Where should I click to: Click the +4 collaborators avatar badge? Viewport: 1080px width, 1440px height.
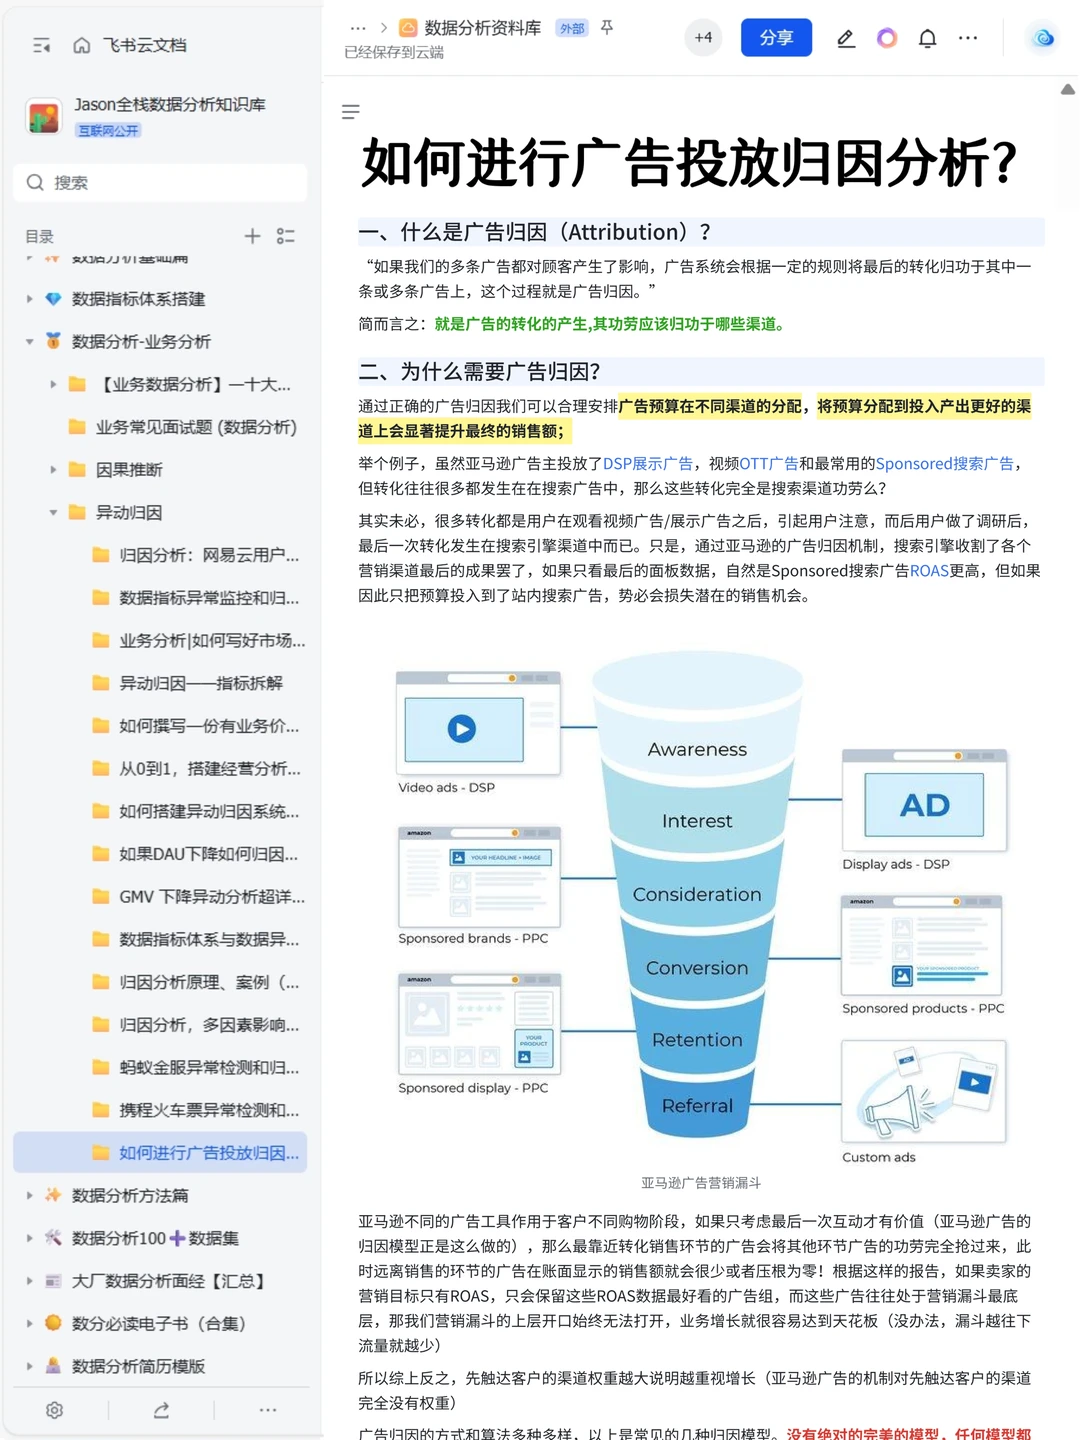pos(703,37)
